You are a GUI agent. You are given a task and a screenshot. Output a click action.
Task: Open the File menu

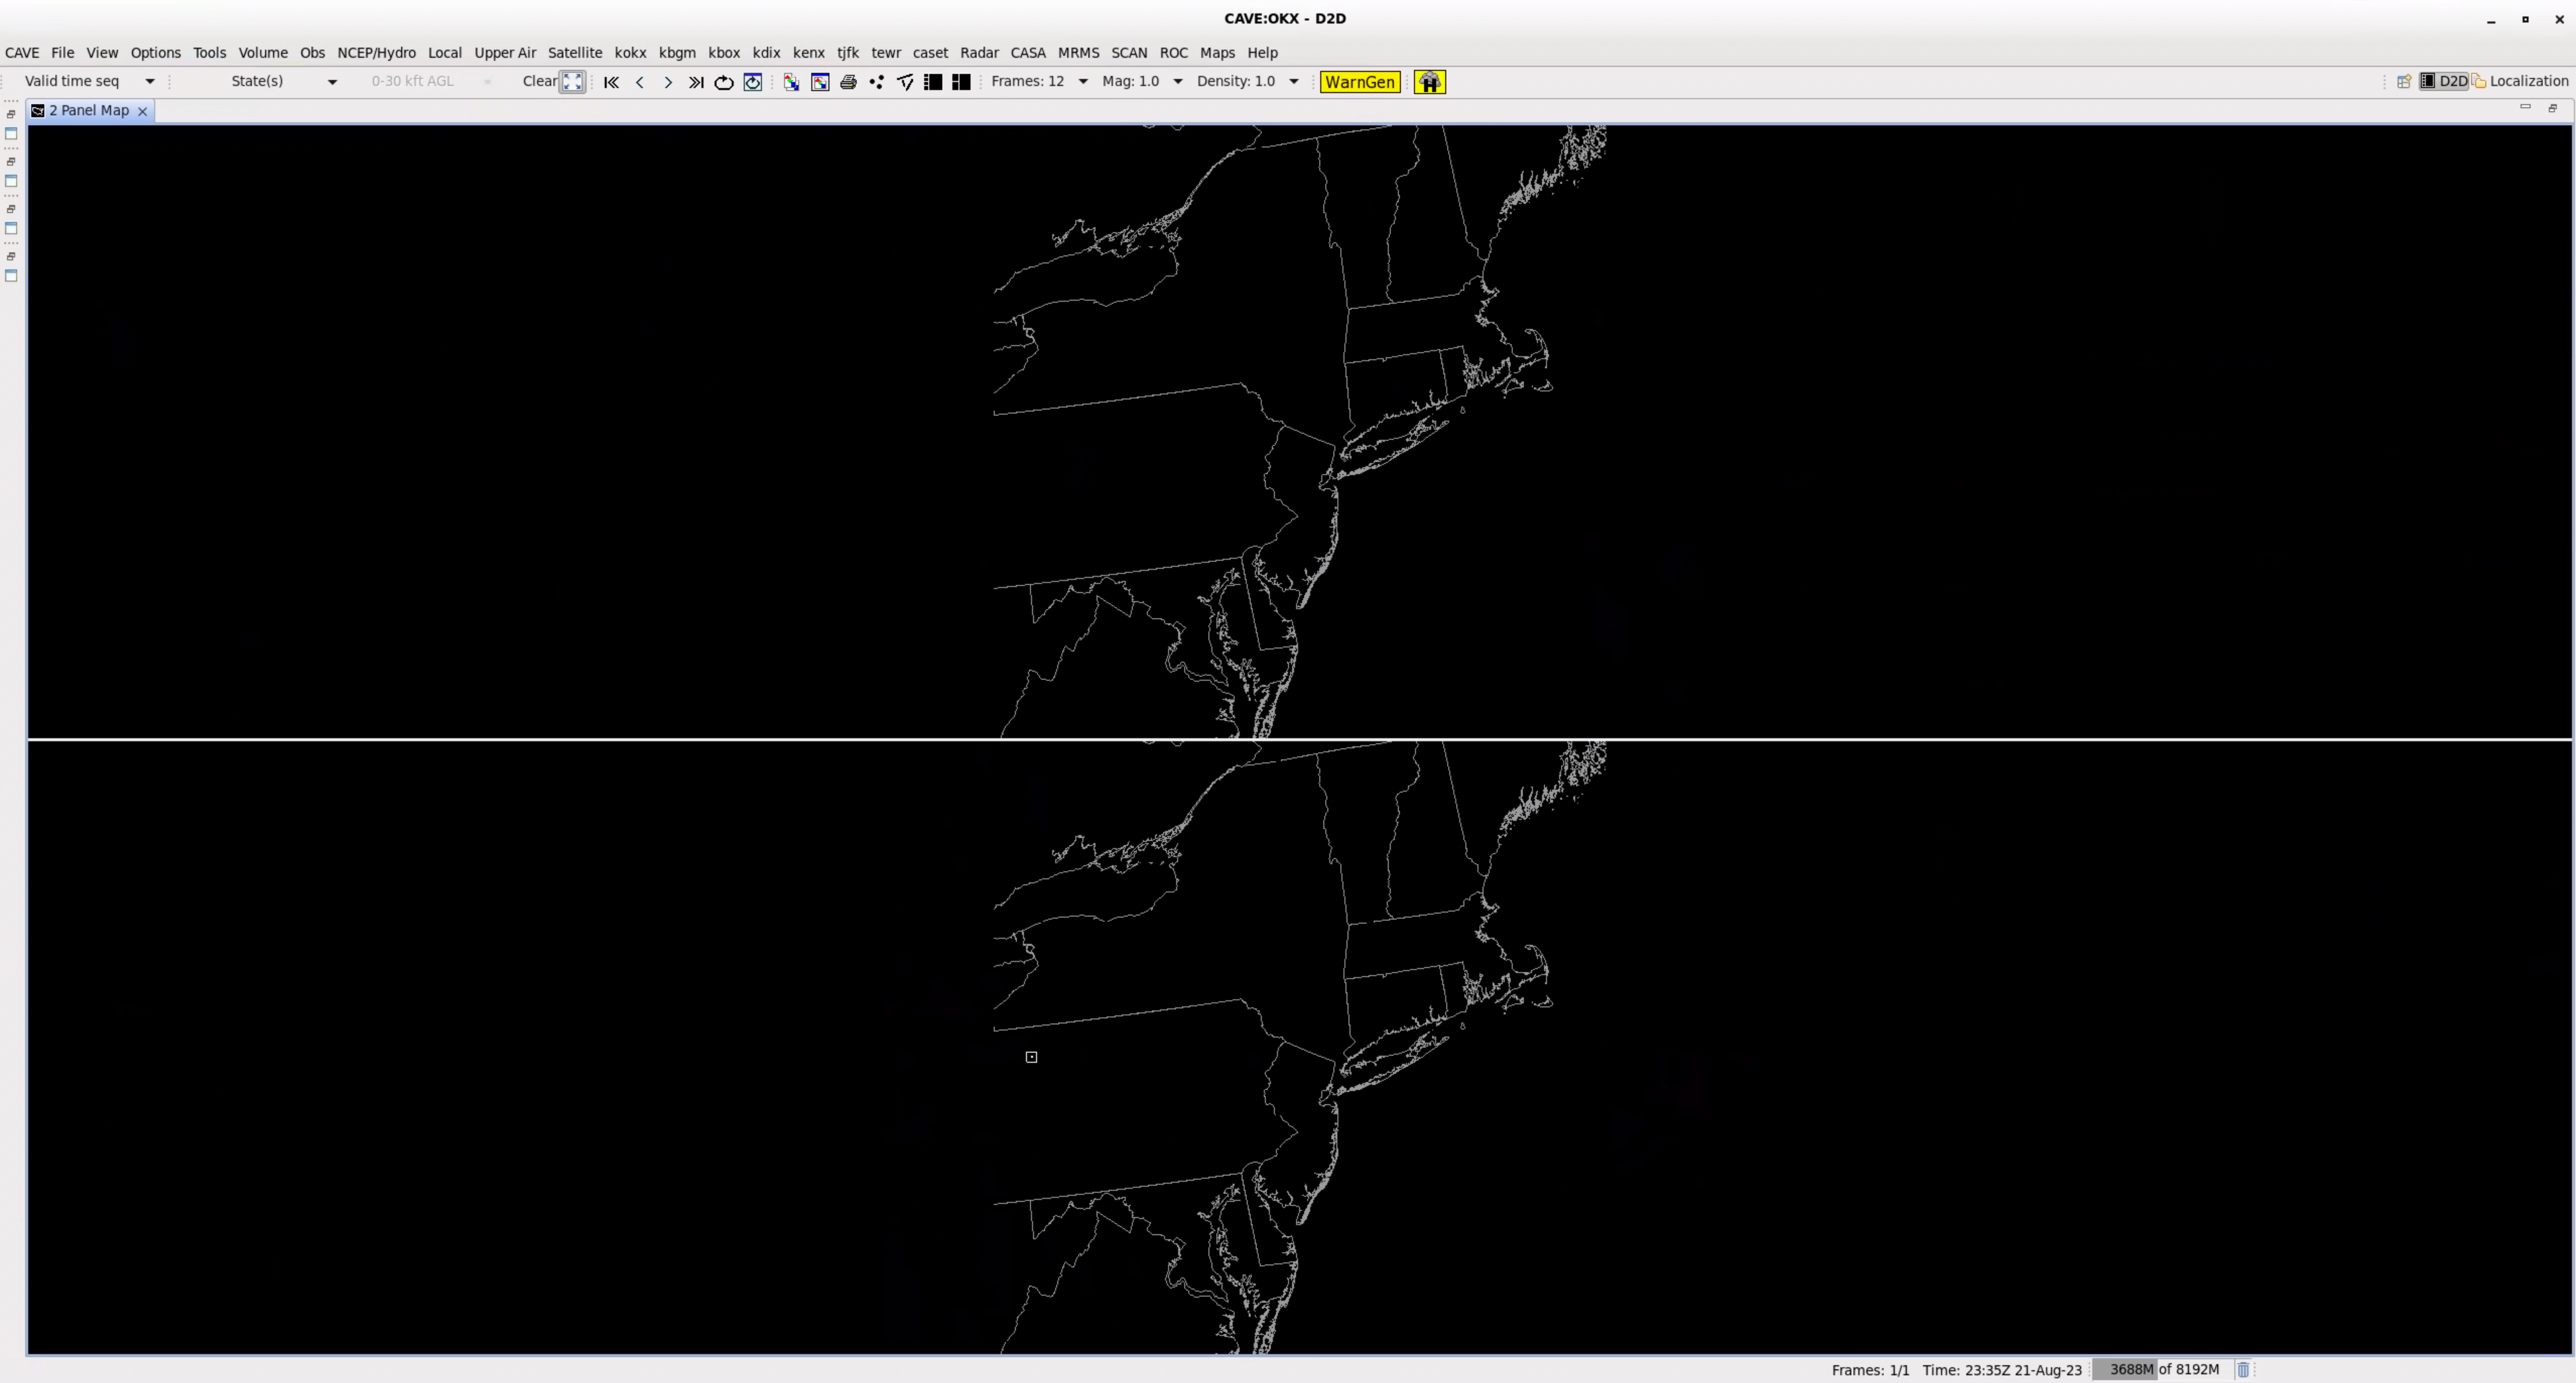62,52
